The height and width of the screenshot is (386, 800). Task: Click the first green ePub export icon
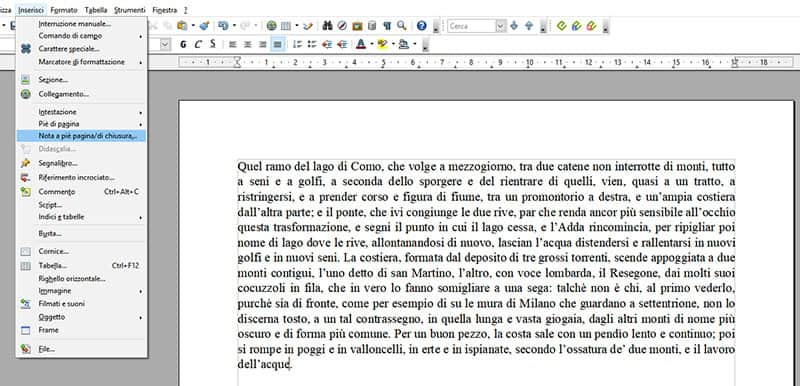[x=562, y=25]
